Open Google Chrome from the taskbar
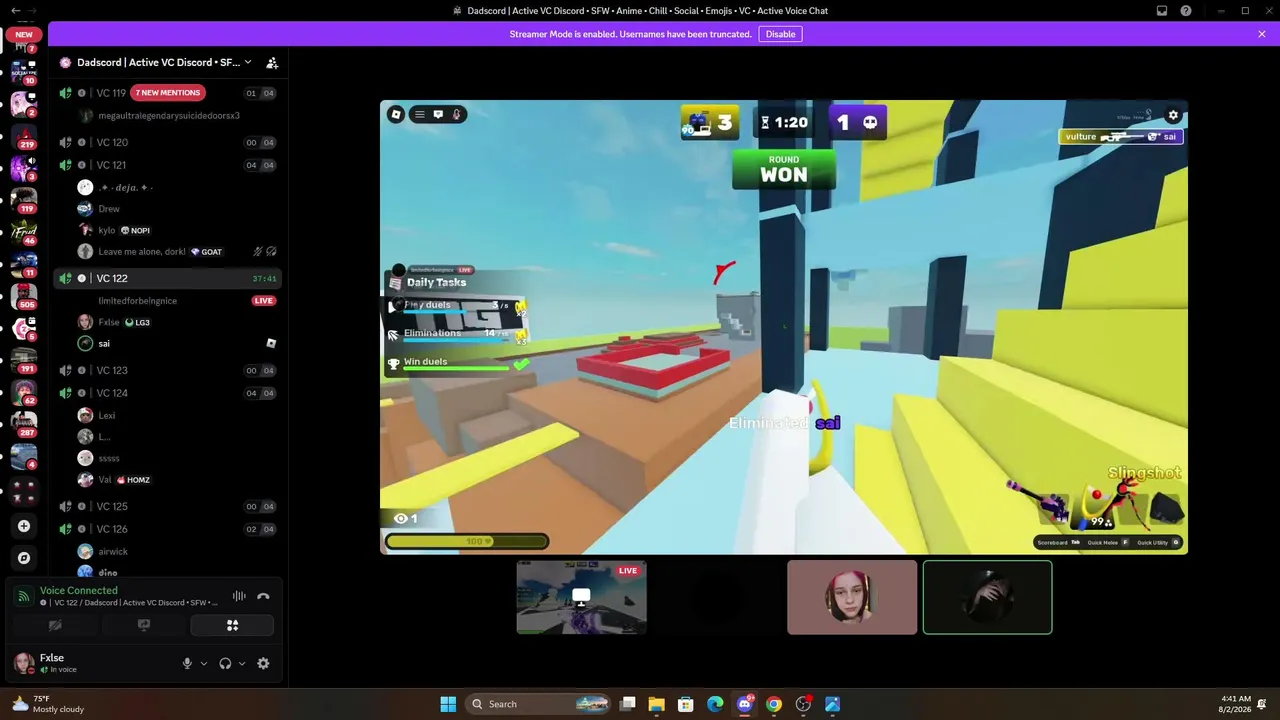Viewport: 1280px width, 720px height. coord(774,704)
